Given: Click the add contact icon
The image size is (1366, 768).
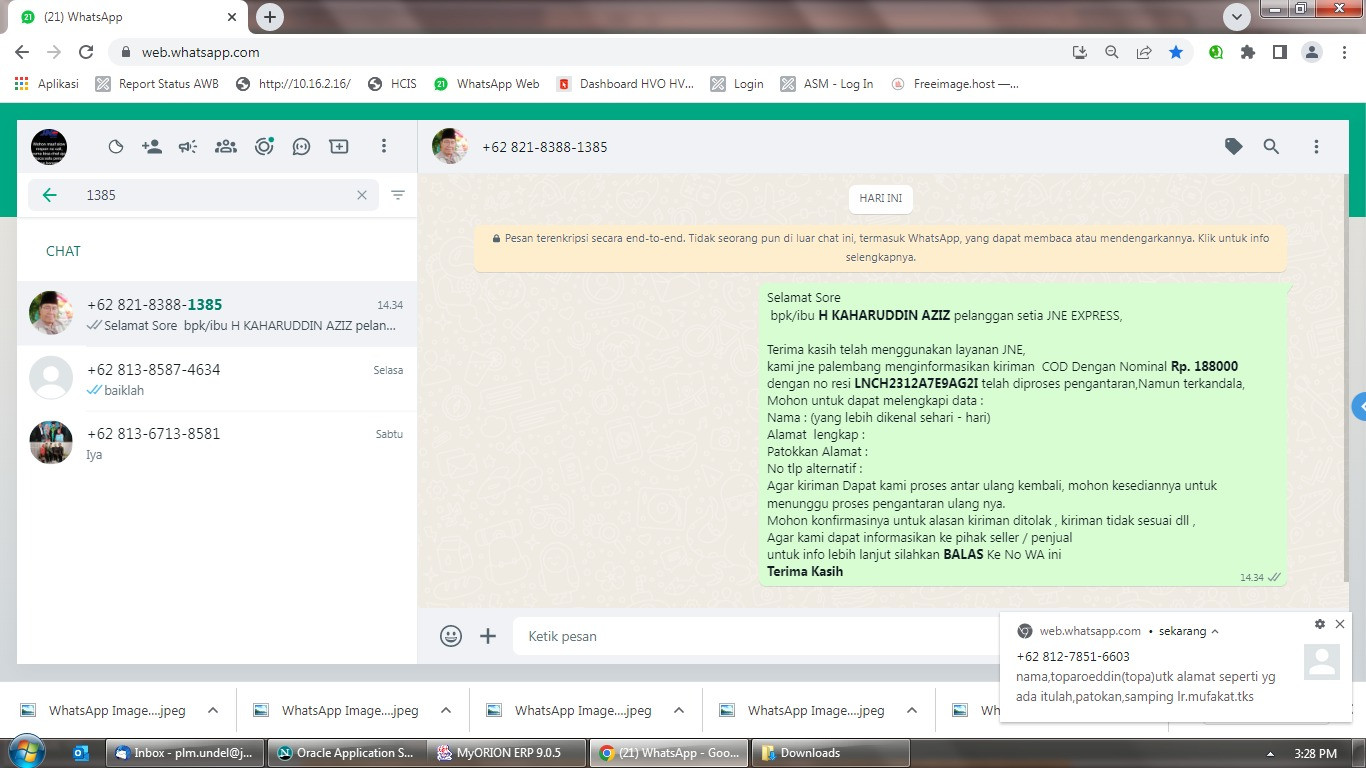Looking at the screenshot, I should tap(152, 147).
